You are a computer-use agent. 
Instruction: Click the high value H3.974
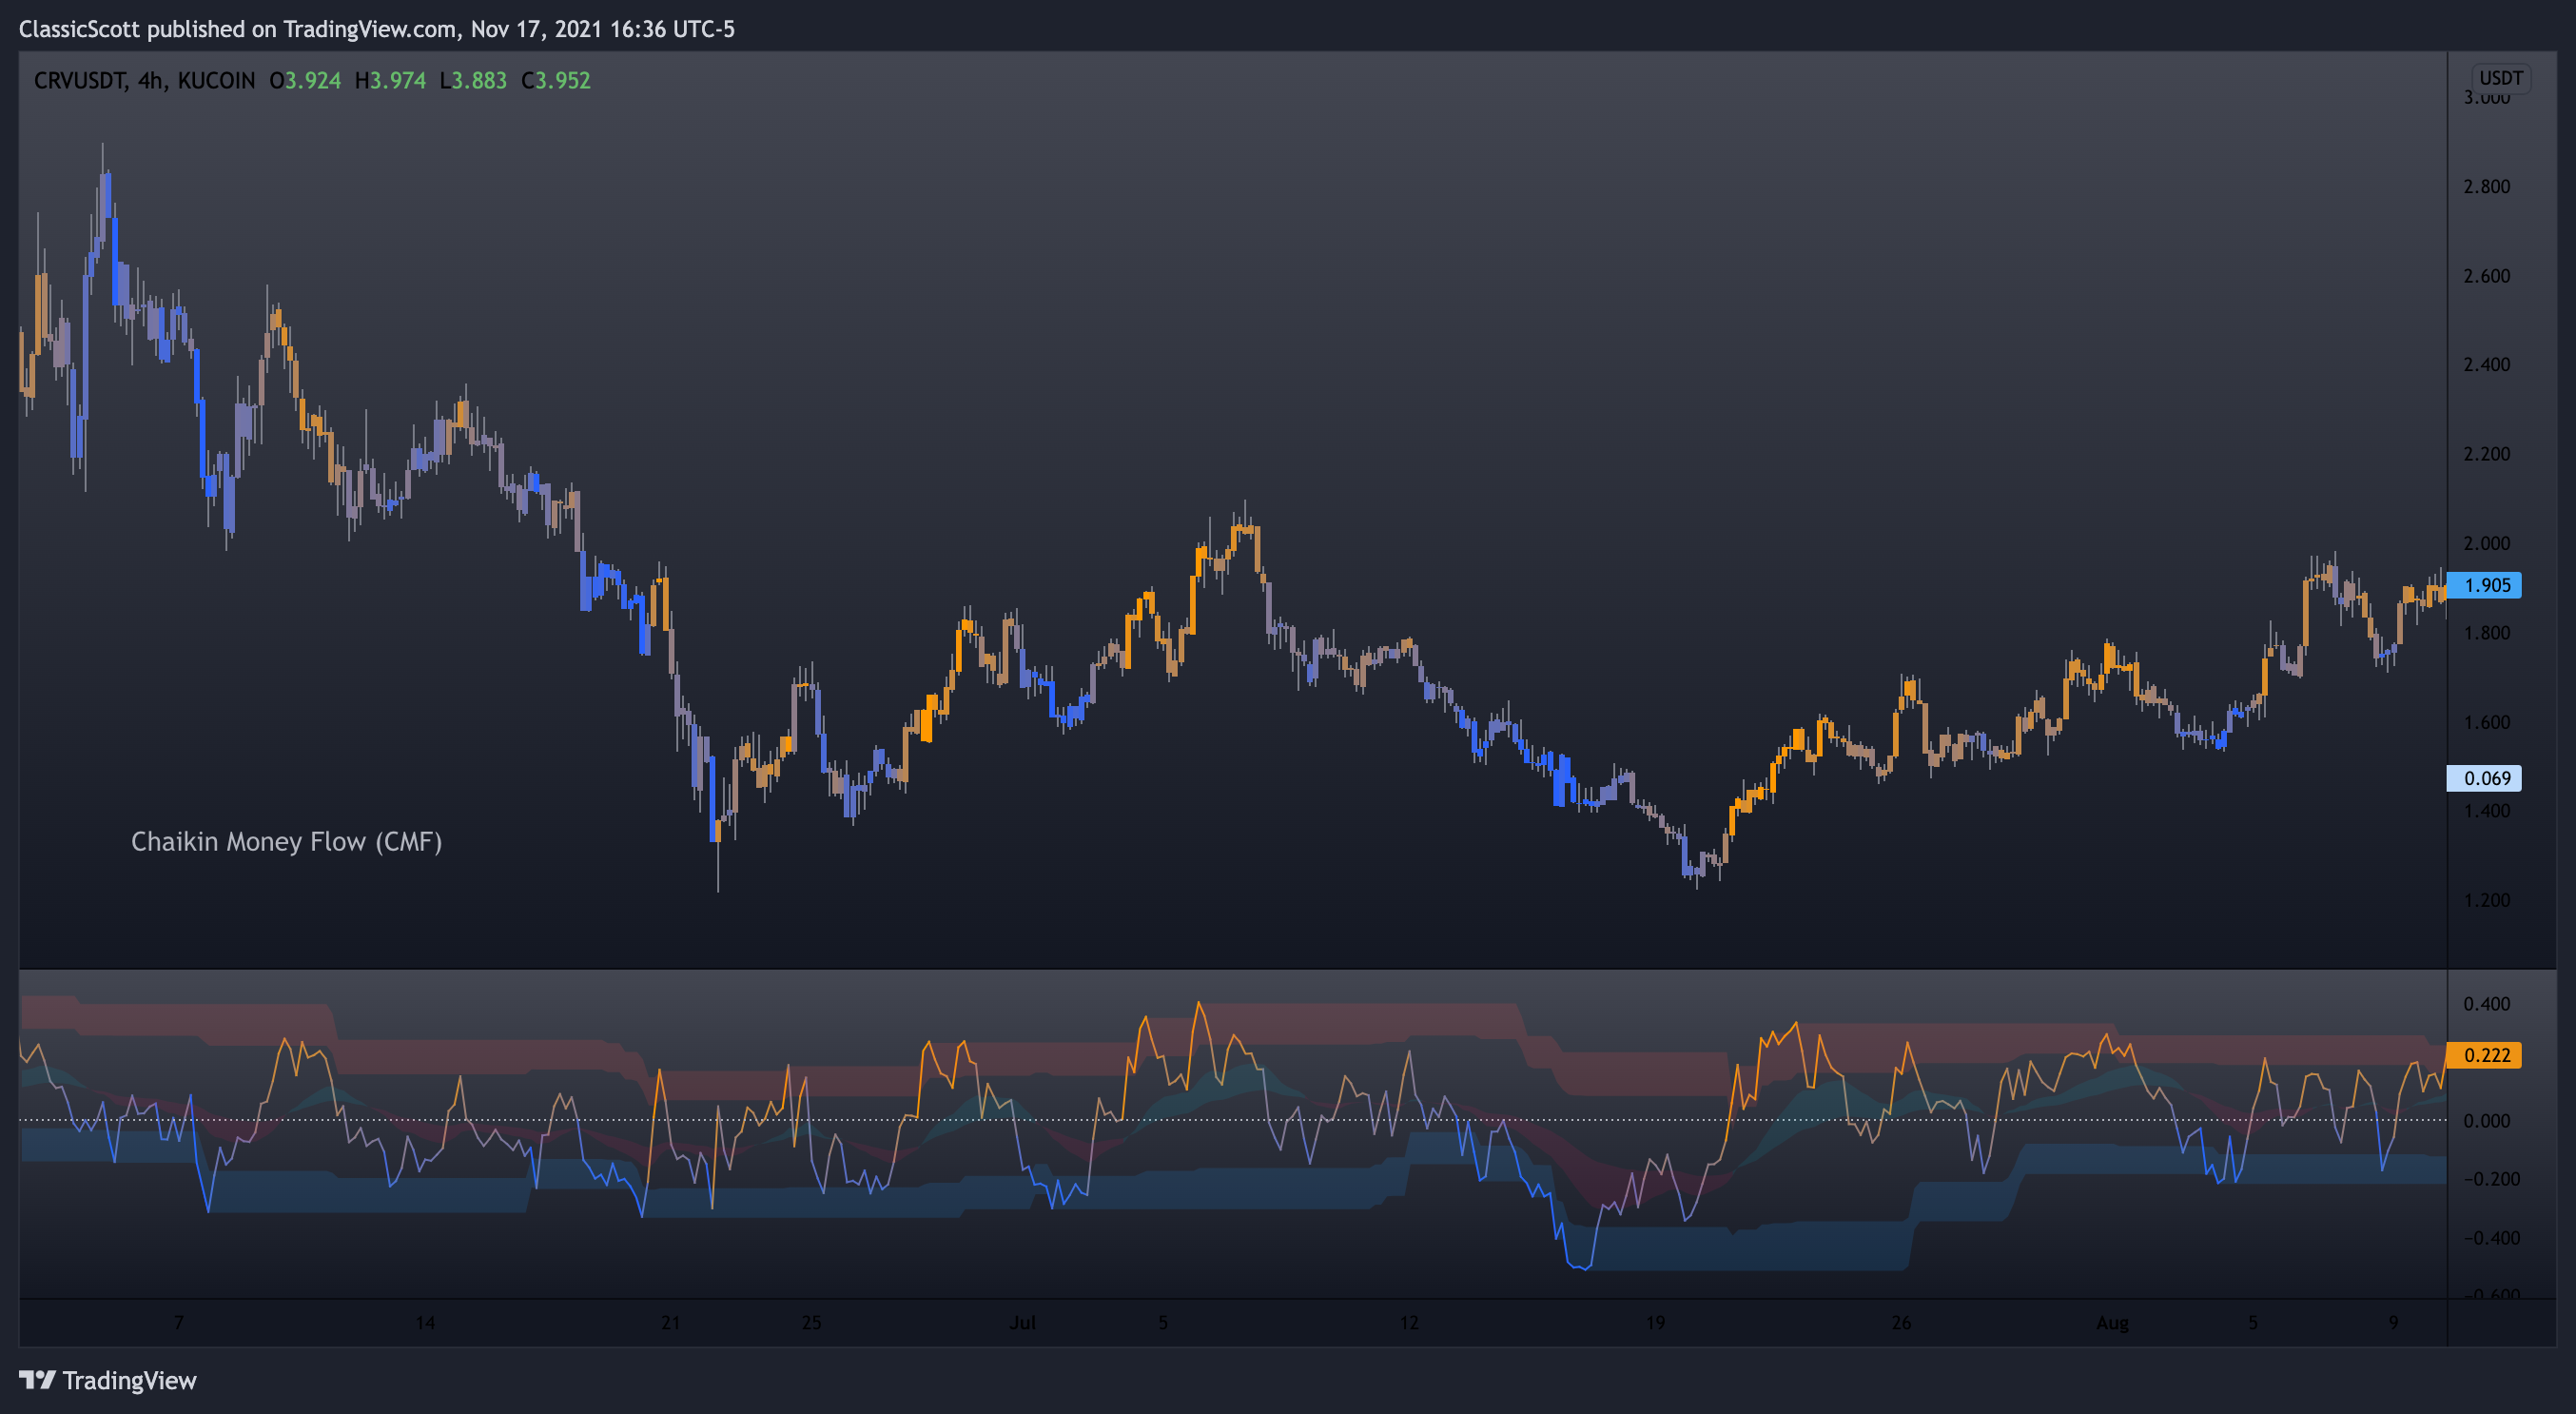(391, 80)
